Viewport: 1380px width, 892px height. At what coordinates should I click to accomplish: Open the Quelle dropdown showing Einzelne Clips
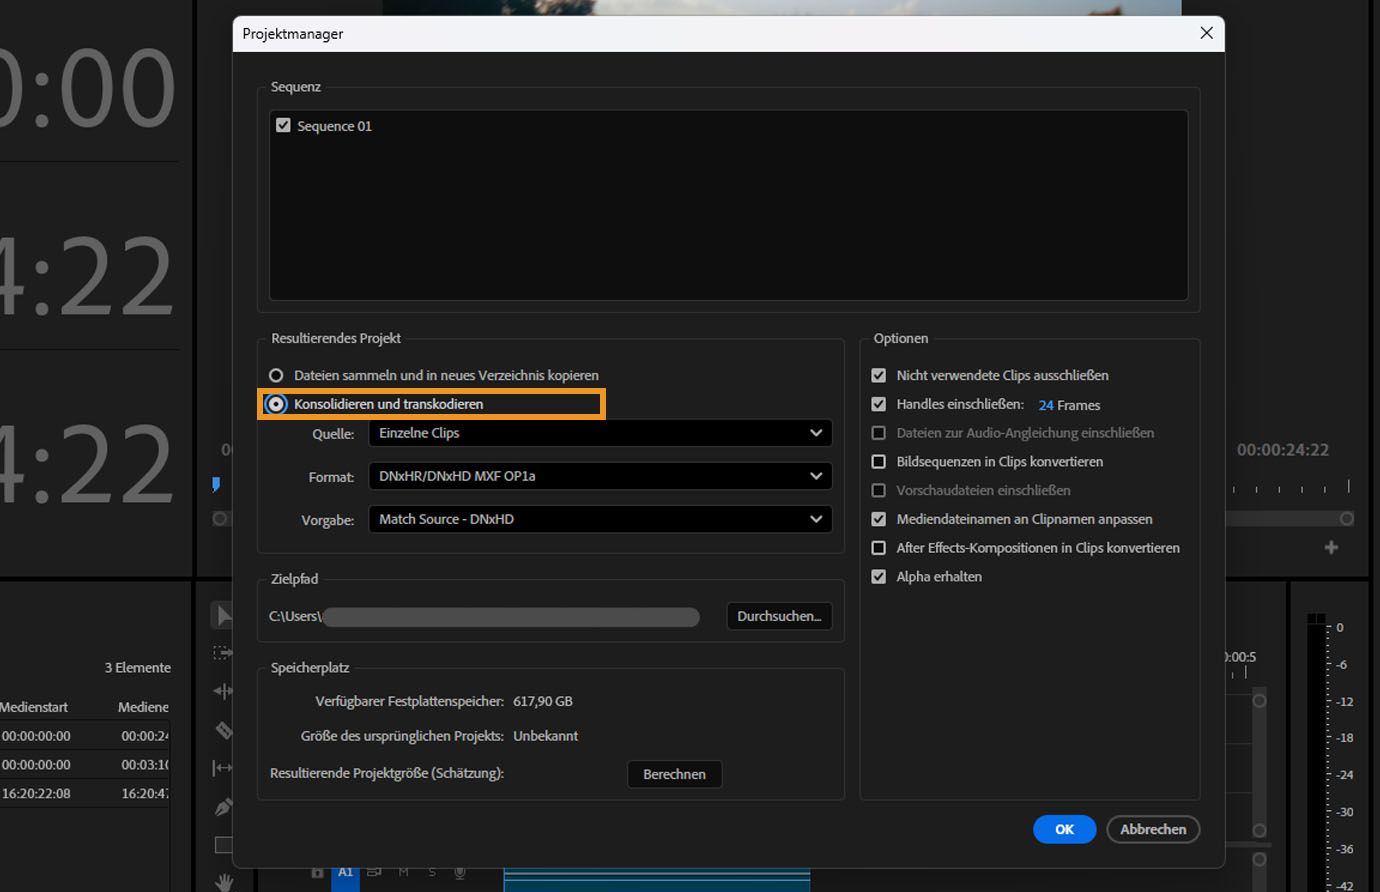click(600, 433)
